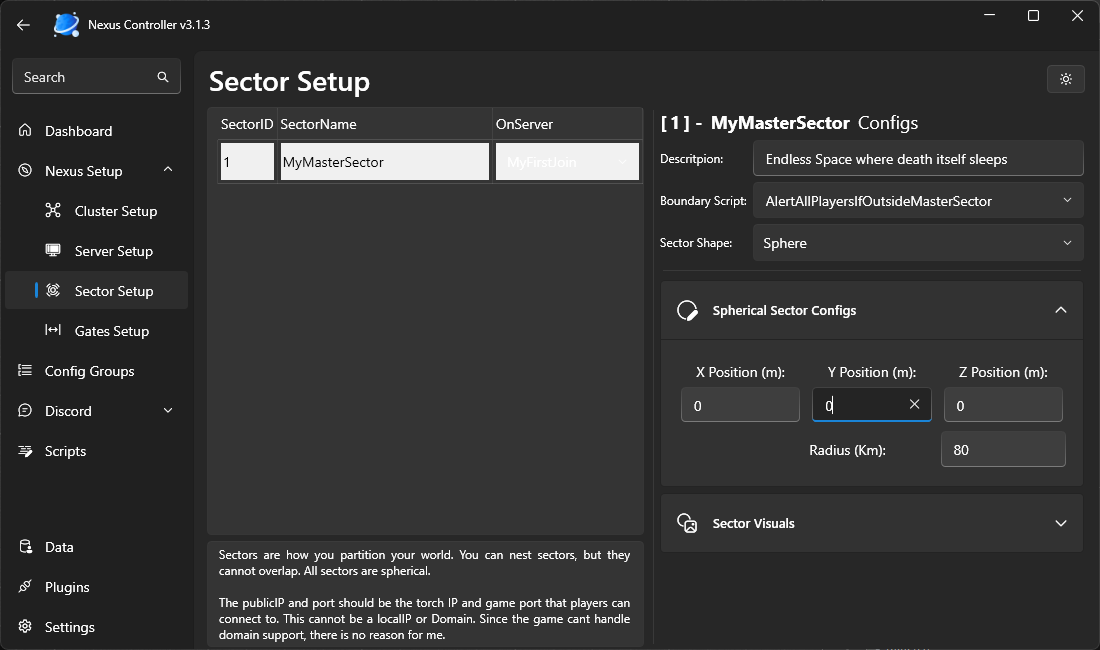Click the Radius (Km) input field
Viewport: 1100px width, 650px height.
pos(1002,450)
